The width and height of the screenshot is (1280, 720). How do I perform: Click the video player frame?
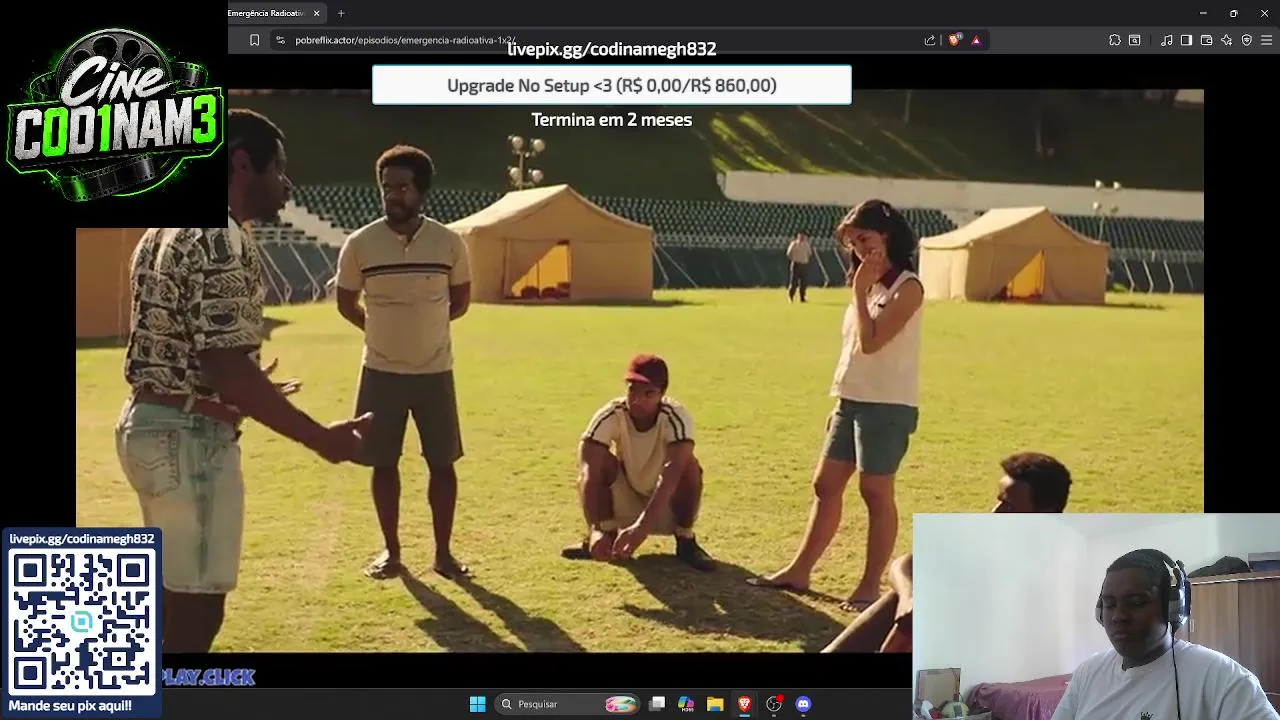(x=640, y=370)
